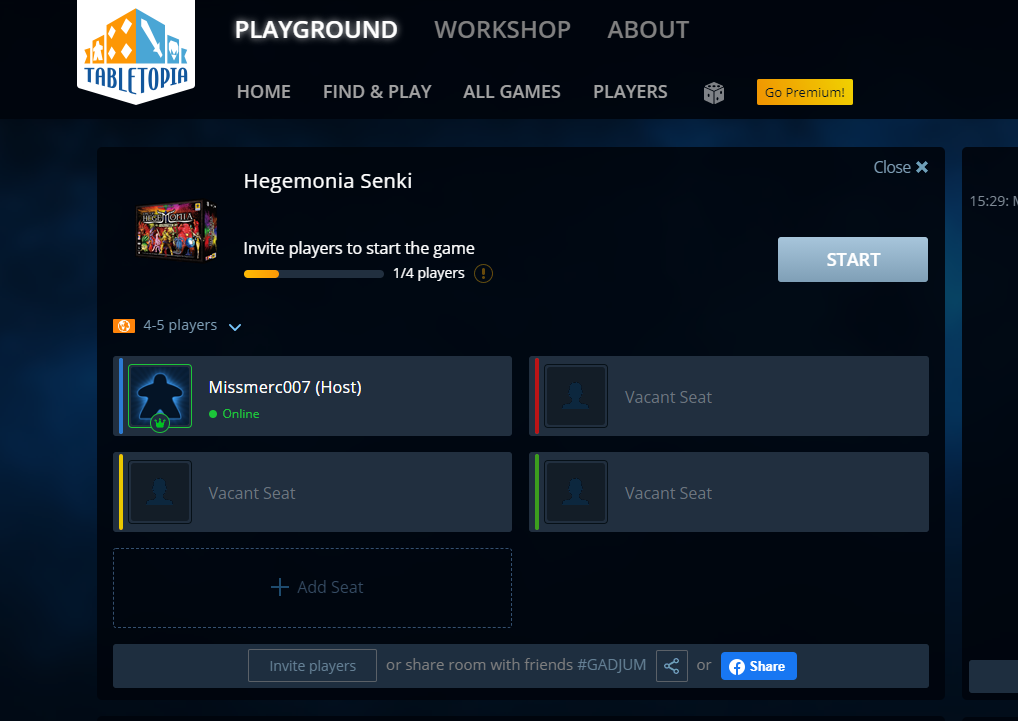Click the Missmerc007 (Host) name

tap(285, 387)
